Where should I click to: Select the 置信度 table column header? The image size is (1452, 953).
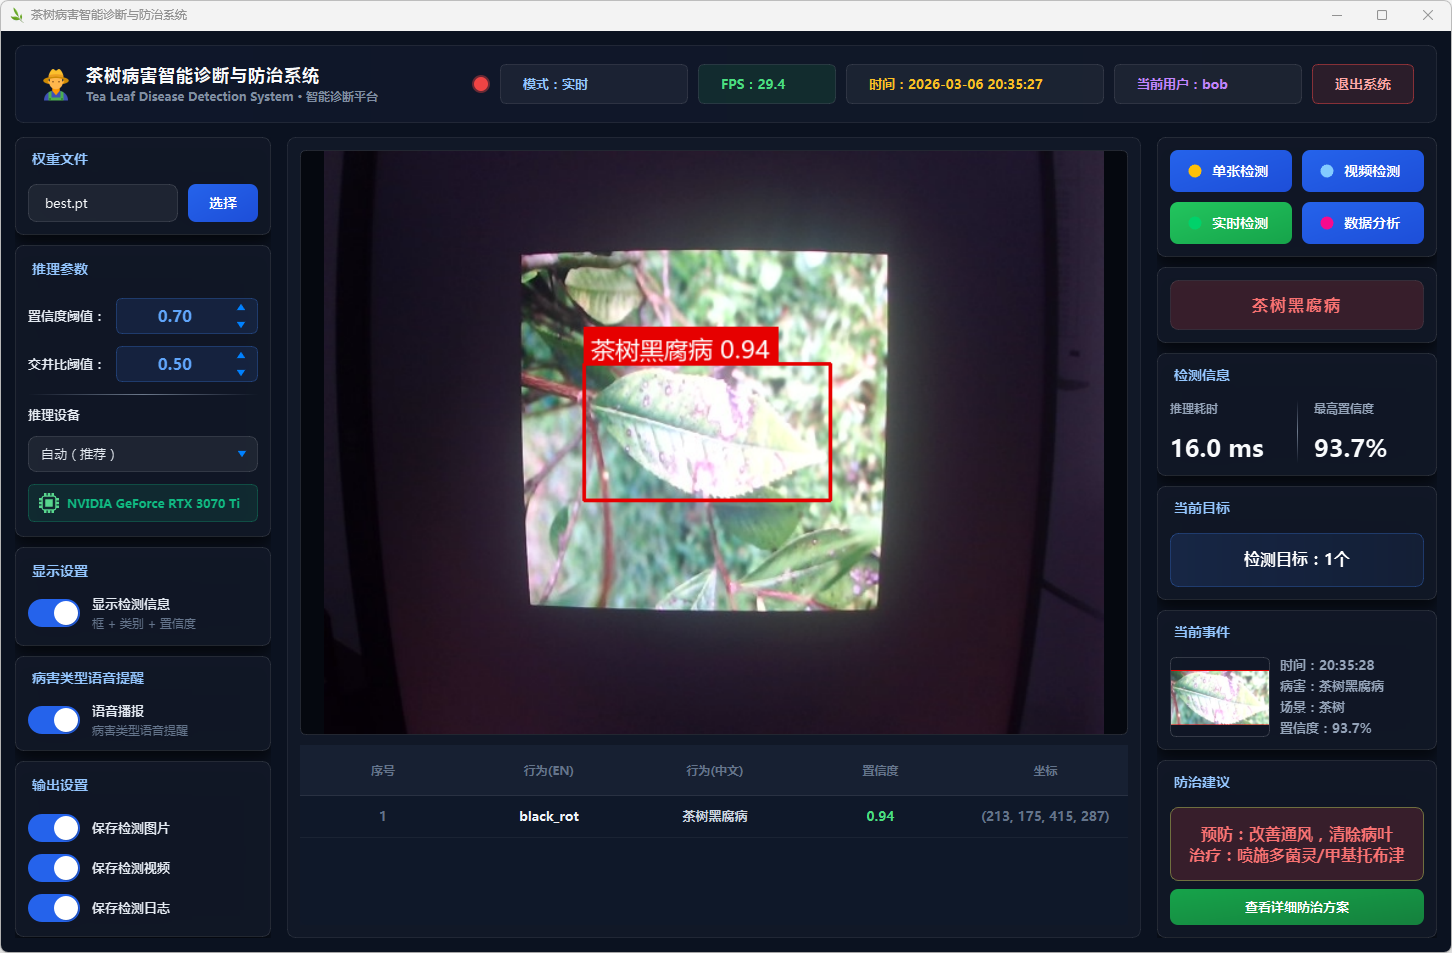tap(880, 771)
